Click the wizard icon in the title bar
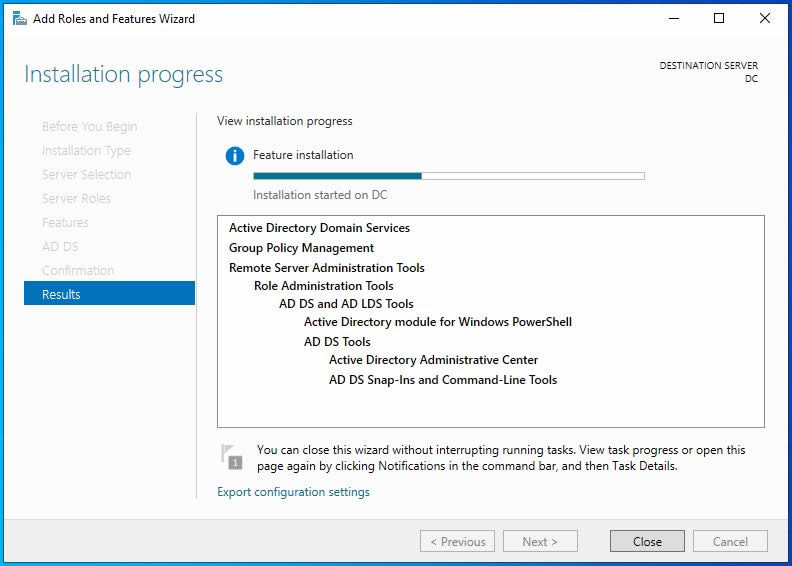Viewport: 792px width, 566px height. click(19, 19)
